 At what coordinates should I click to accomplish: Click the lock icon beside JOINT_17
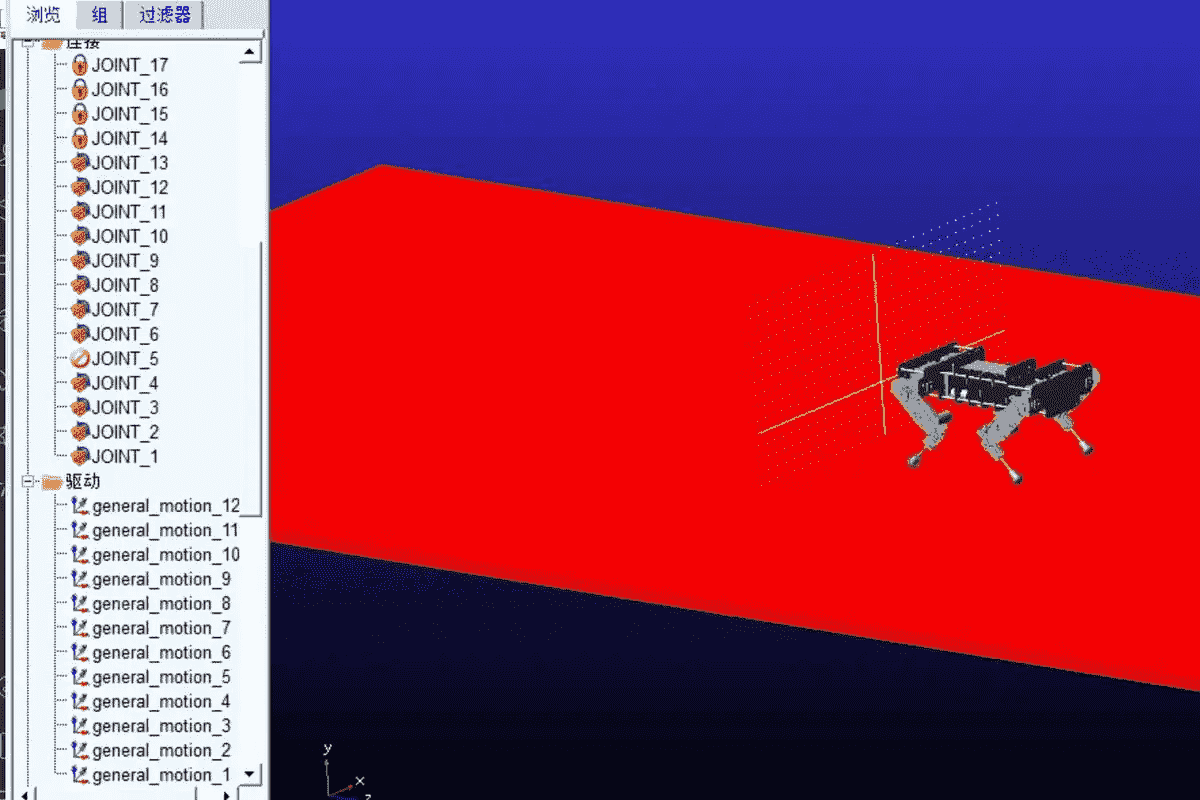(80, 65)
